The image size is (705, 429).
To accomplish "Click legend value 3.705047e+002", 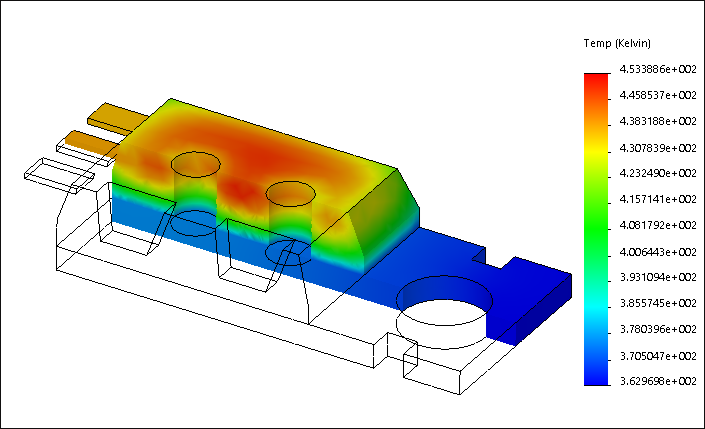I will (658, 356).
